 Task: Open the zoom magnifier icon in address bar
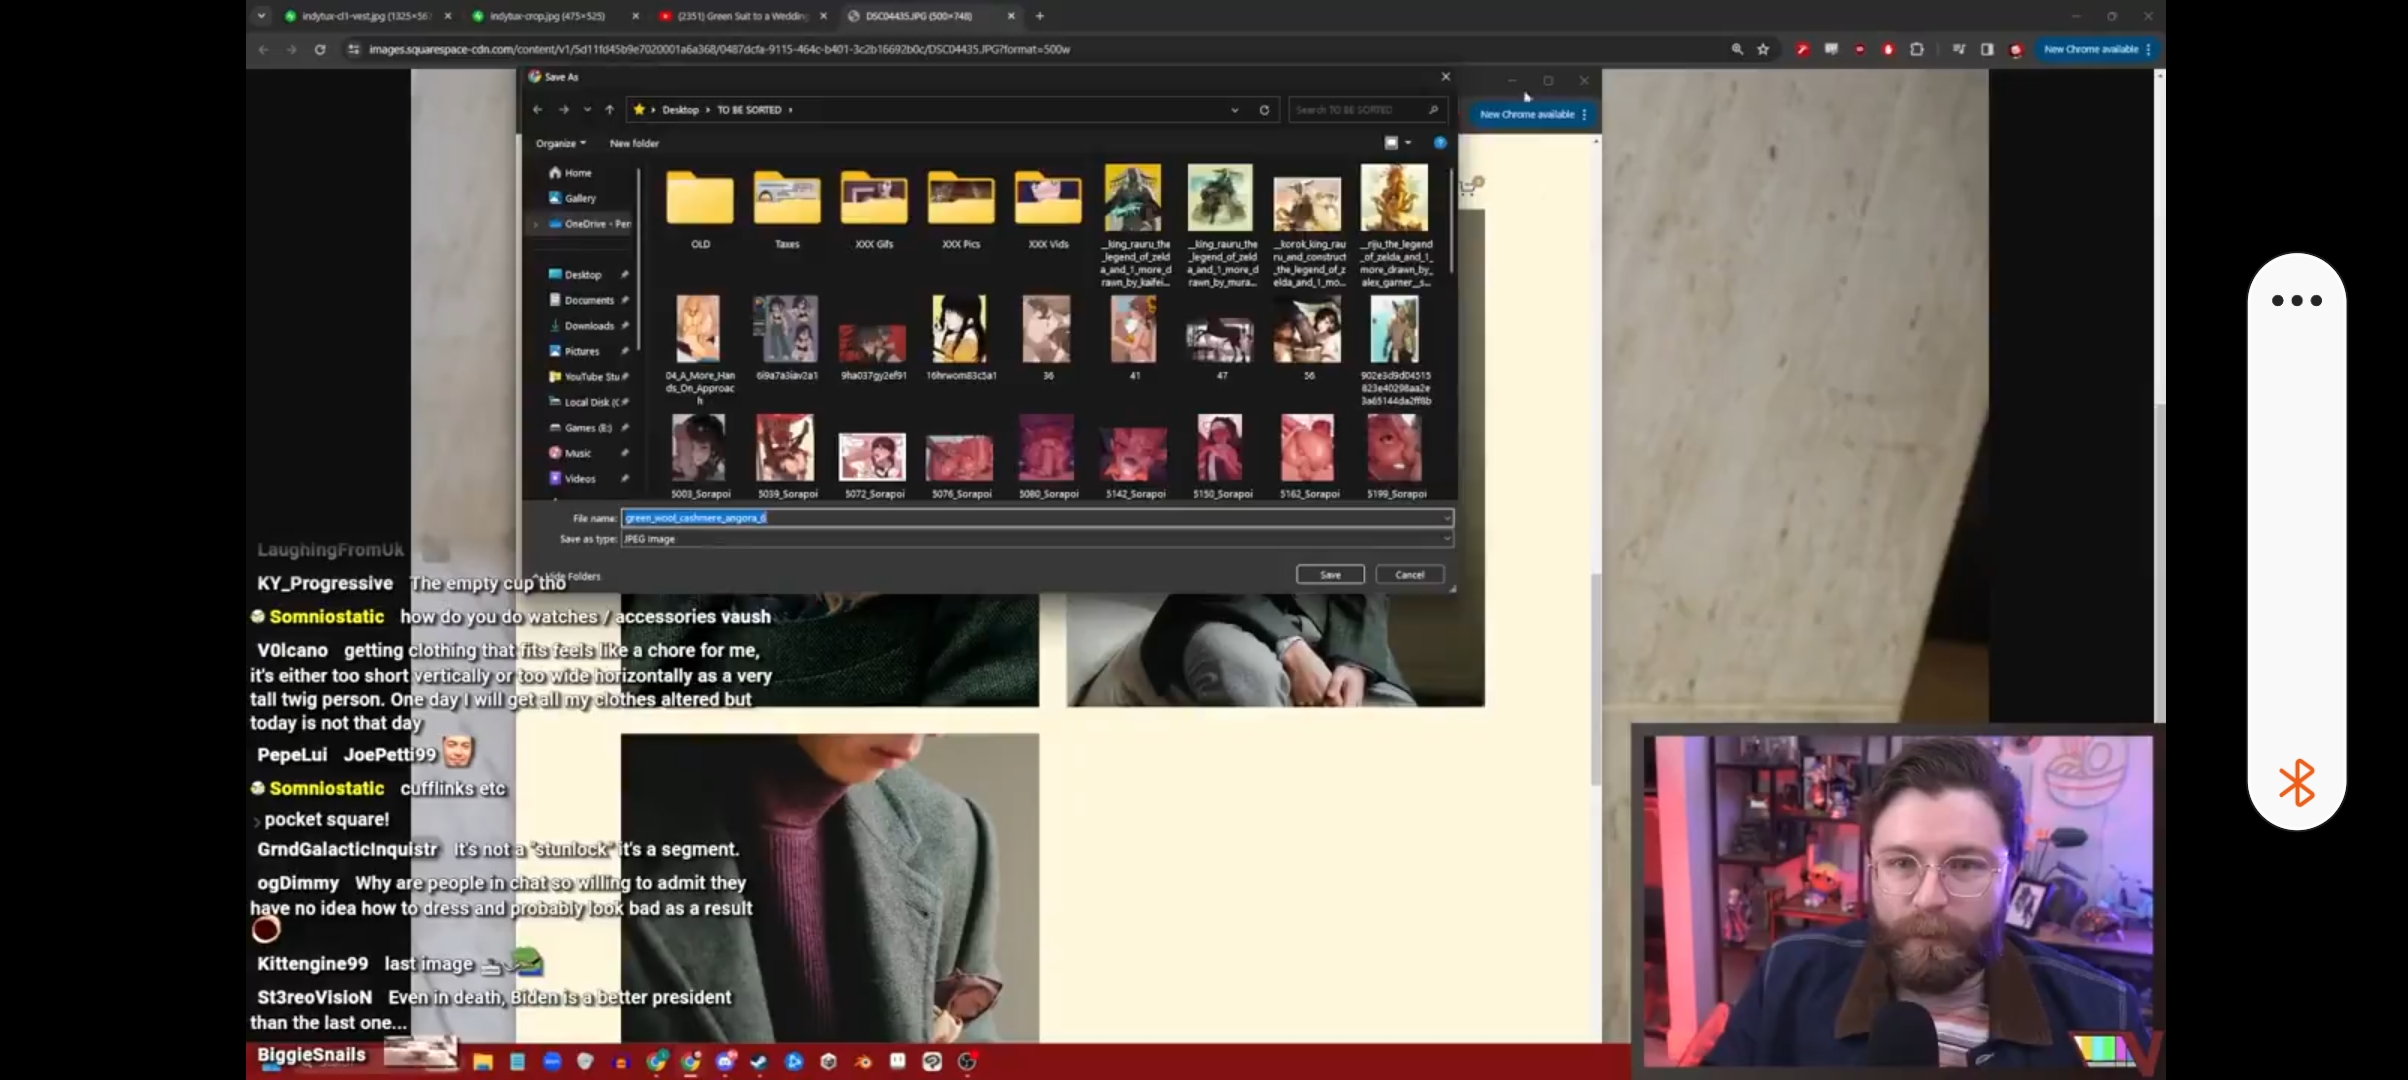1737,49
